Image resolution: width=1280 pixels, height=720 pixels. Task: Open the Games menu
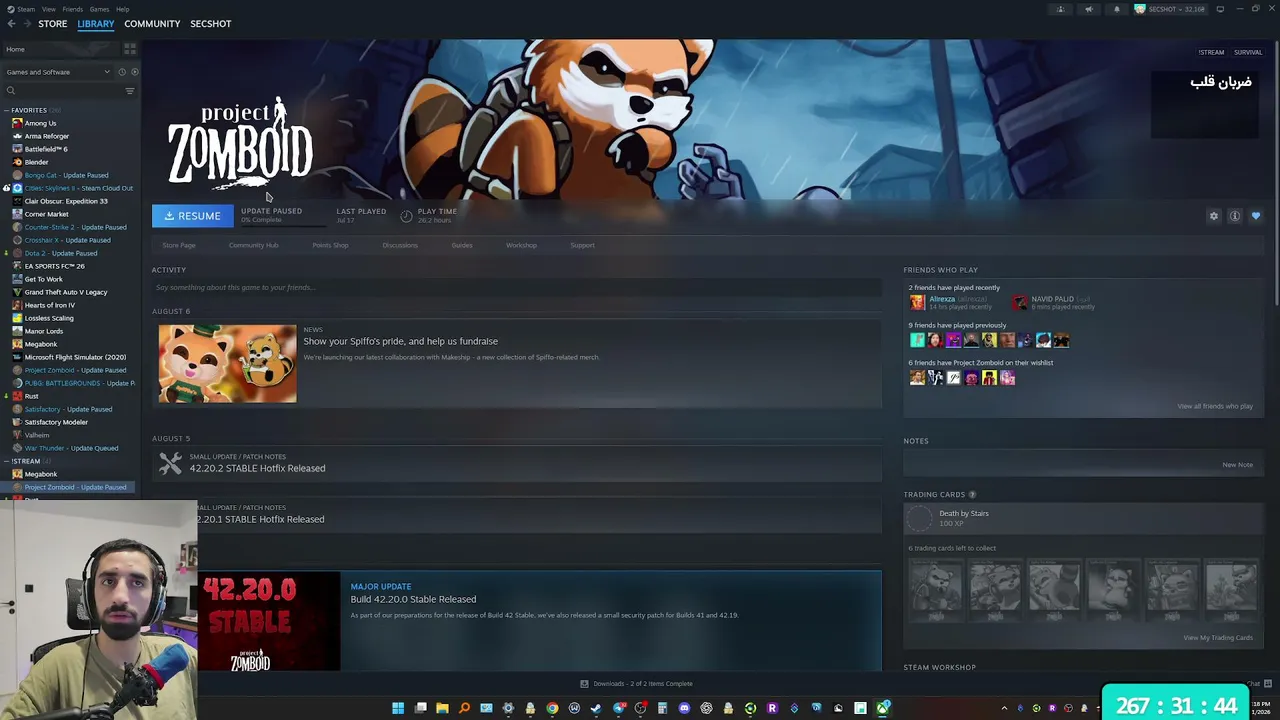(99, 9)
